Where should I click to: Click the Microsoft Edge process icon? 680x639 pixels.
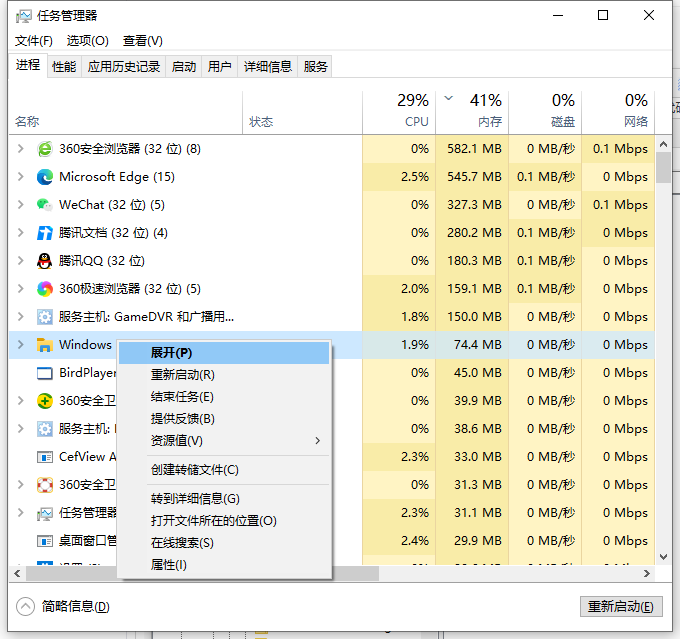(44, 177)
